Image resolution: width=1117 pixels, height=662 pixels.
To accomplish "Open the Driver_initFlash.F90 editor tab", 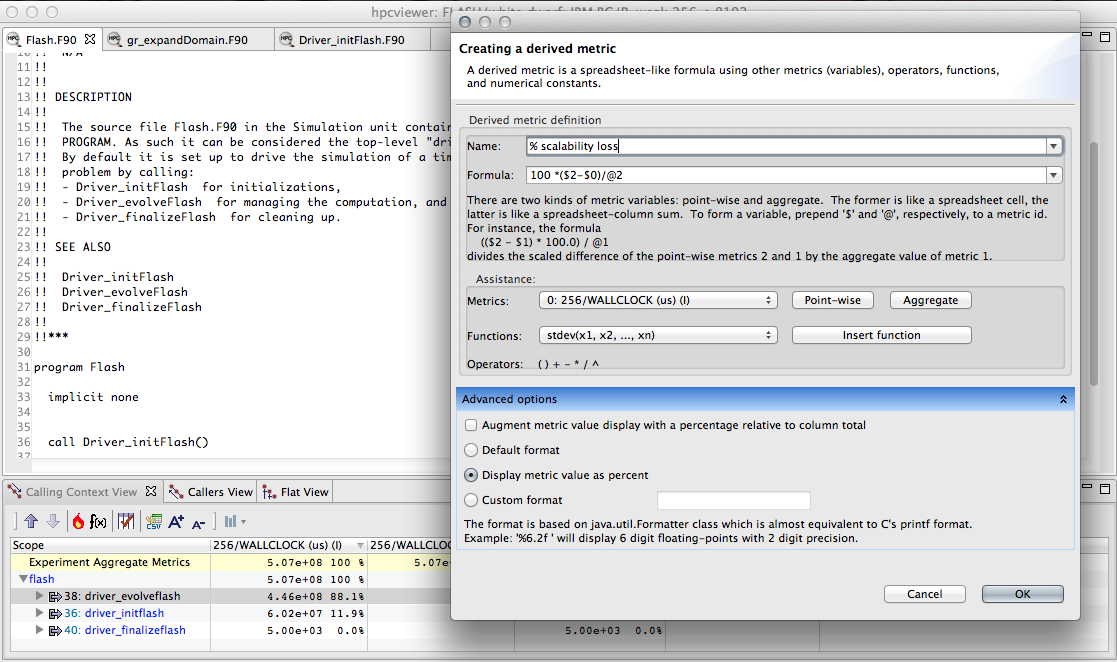I will [x=351, y=40].
